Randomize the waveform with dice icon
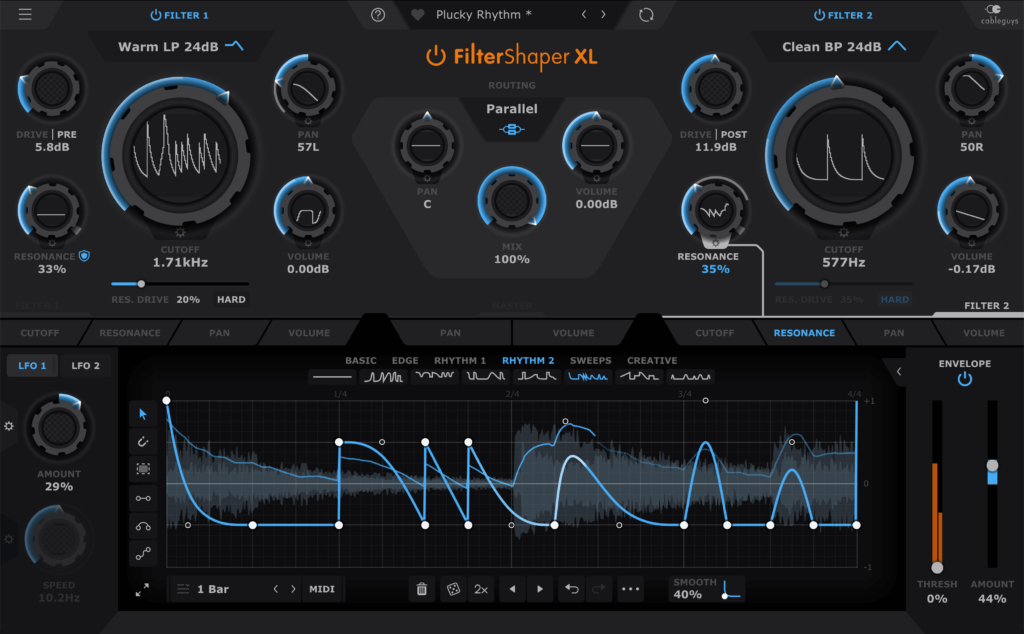This screenshot has width=1024, height=634. [453, 589]
